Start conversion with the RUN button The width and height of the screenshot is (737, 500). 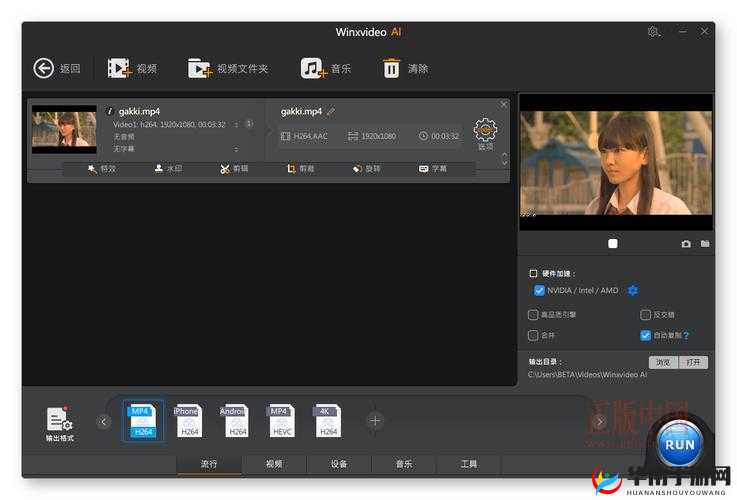coord(679,444)
